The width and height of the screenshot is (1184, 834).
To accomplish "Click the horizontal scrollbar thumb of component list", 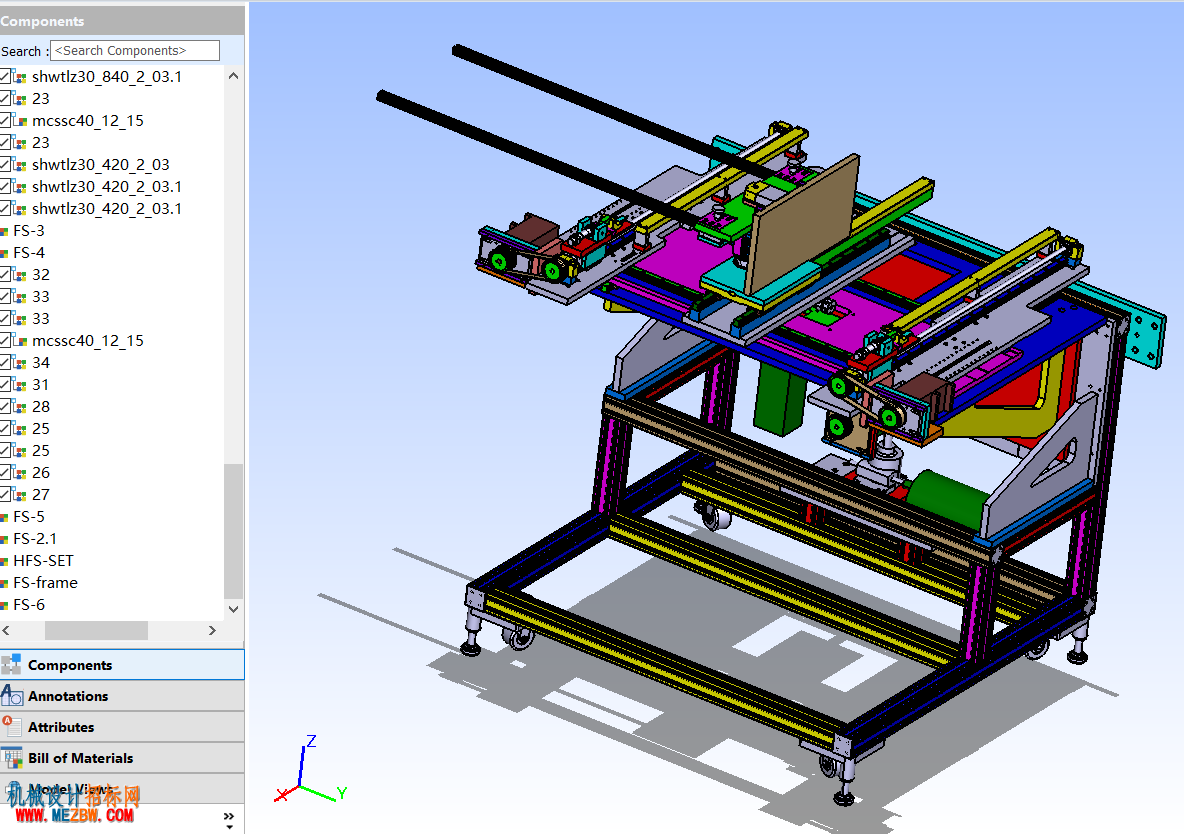I will coord(96,630).
